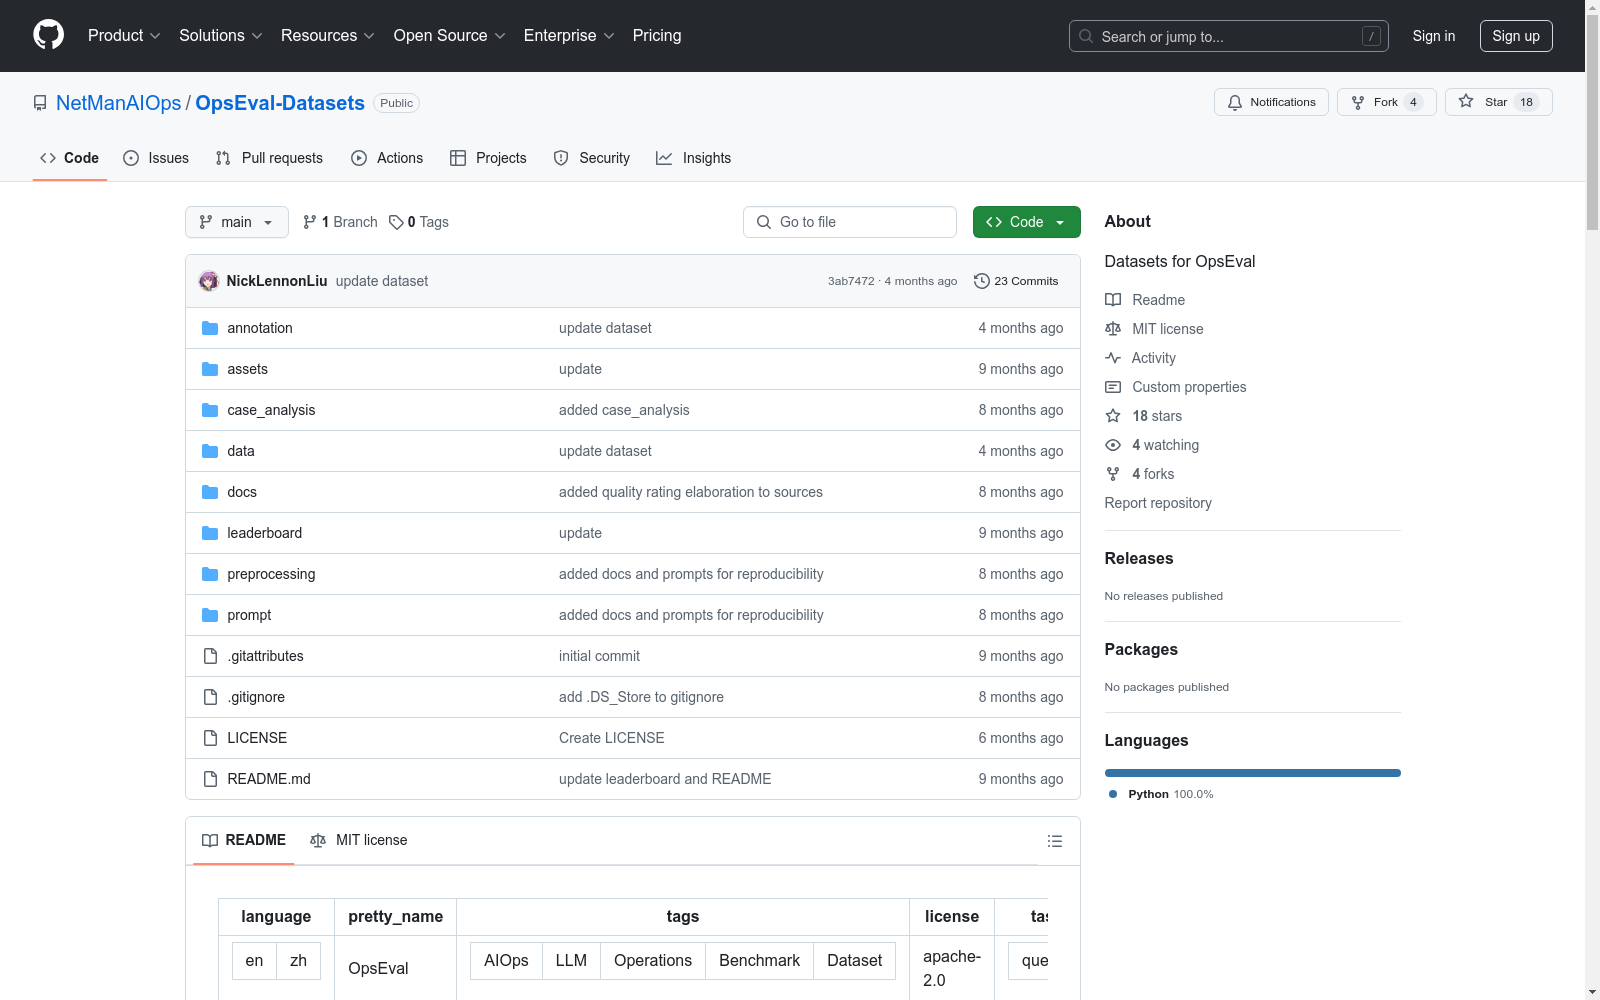Click the Python language bar

[x=1253, y=773]
